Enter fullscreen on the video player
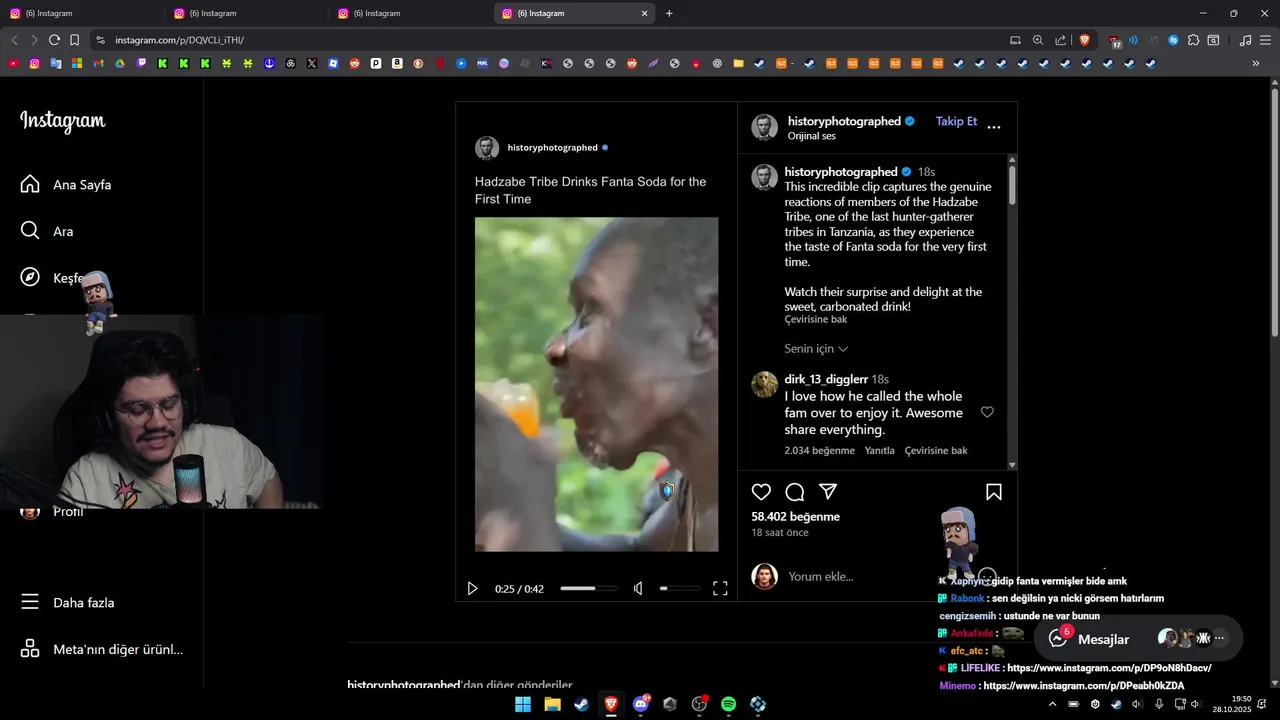Viewport: 1280px width, 720px height. click(x=720, y=589)
